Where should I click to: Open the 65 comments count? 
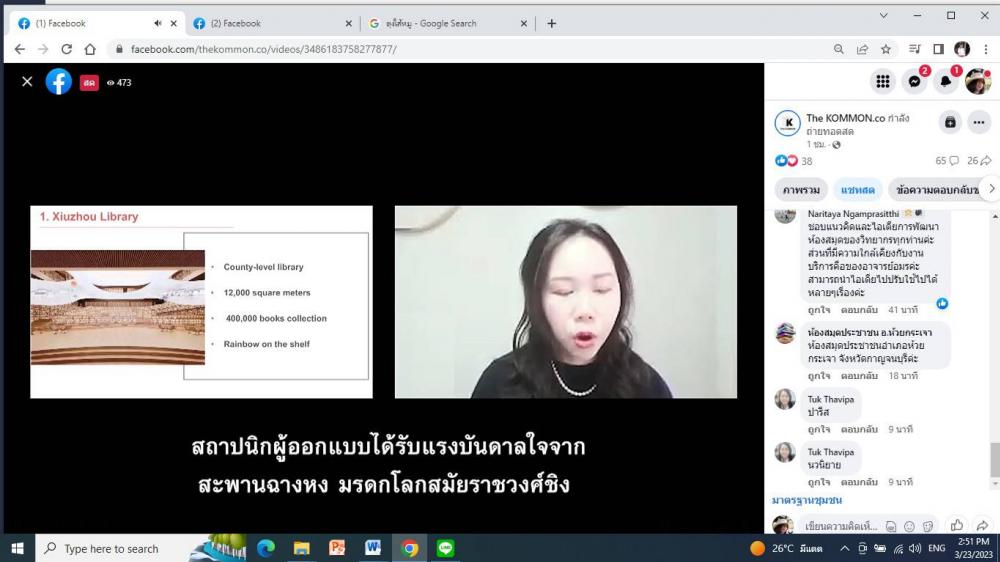(x=947, y=161)
